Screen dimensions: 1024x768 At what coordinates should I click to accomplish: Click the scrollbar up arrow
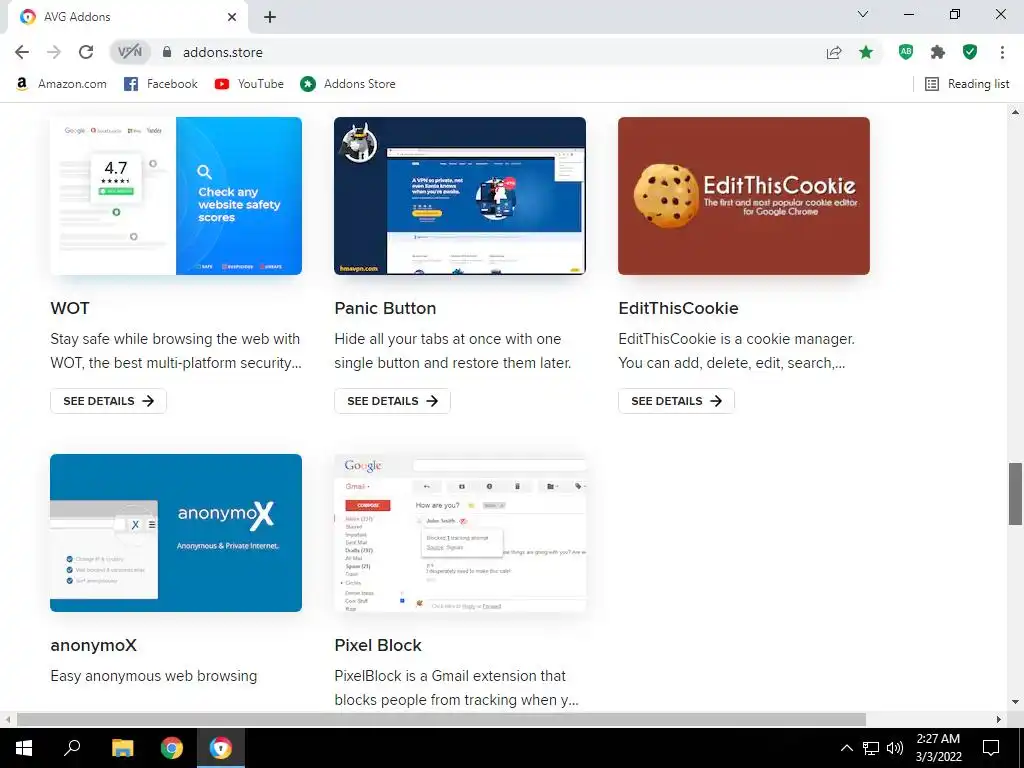[1015, 112]
